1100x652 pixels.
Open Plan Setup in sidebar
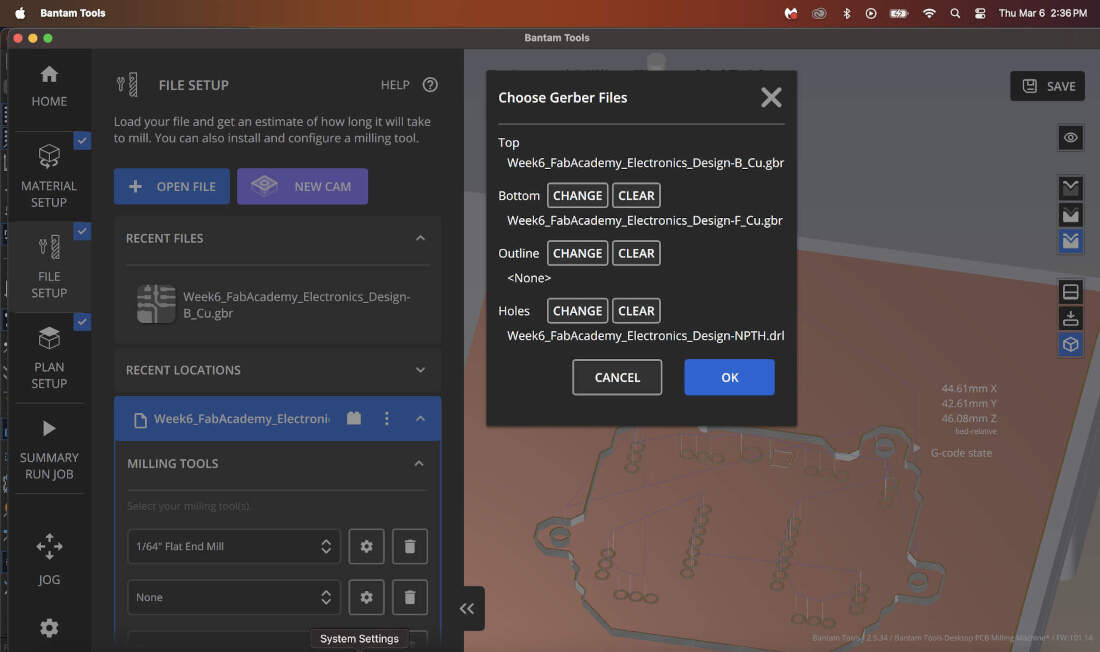[x=49, y=358]
